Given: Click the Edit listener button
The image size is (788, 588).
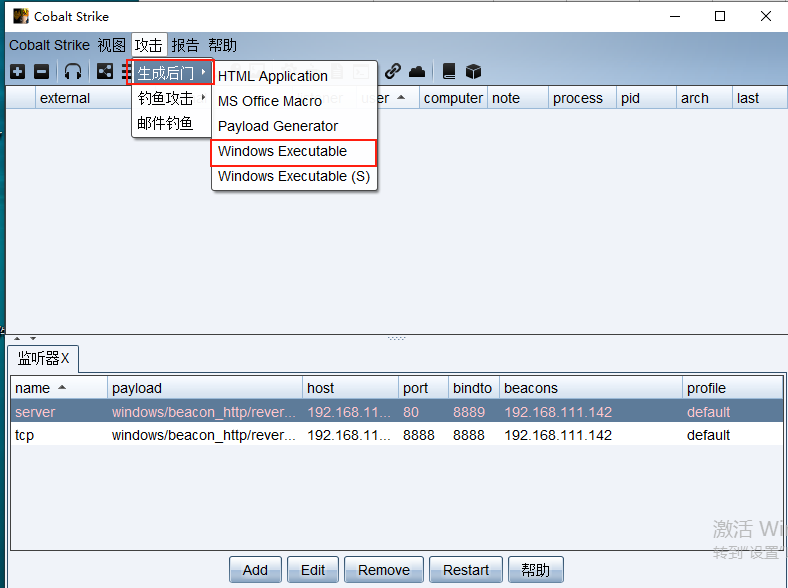Looking at the screenshot, I should (313, 570).
